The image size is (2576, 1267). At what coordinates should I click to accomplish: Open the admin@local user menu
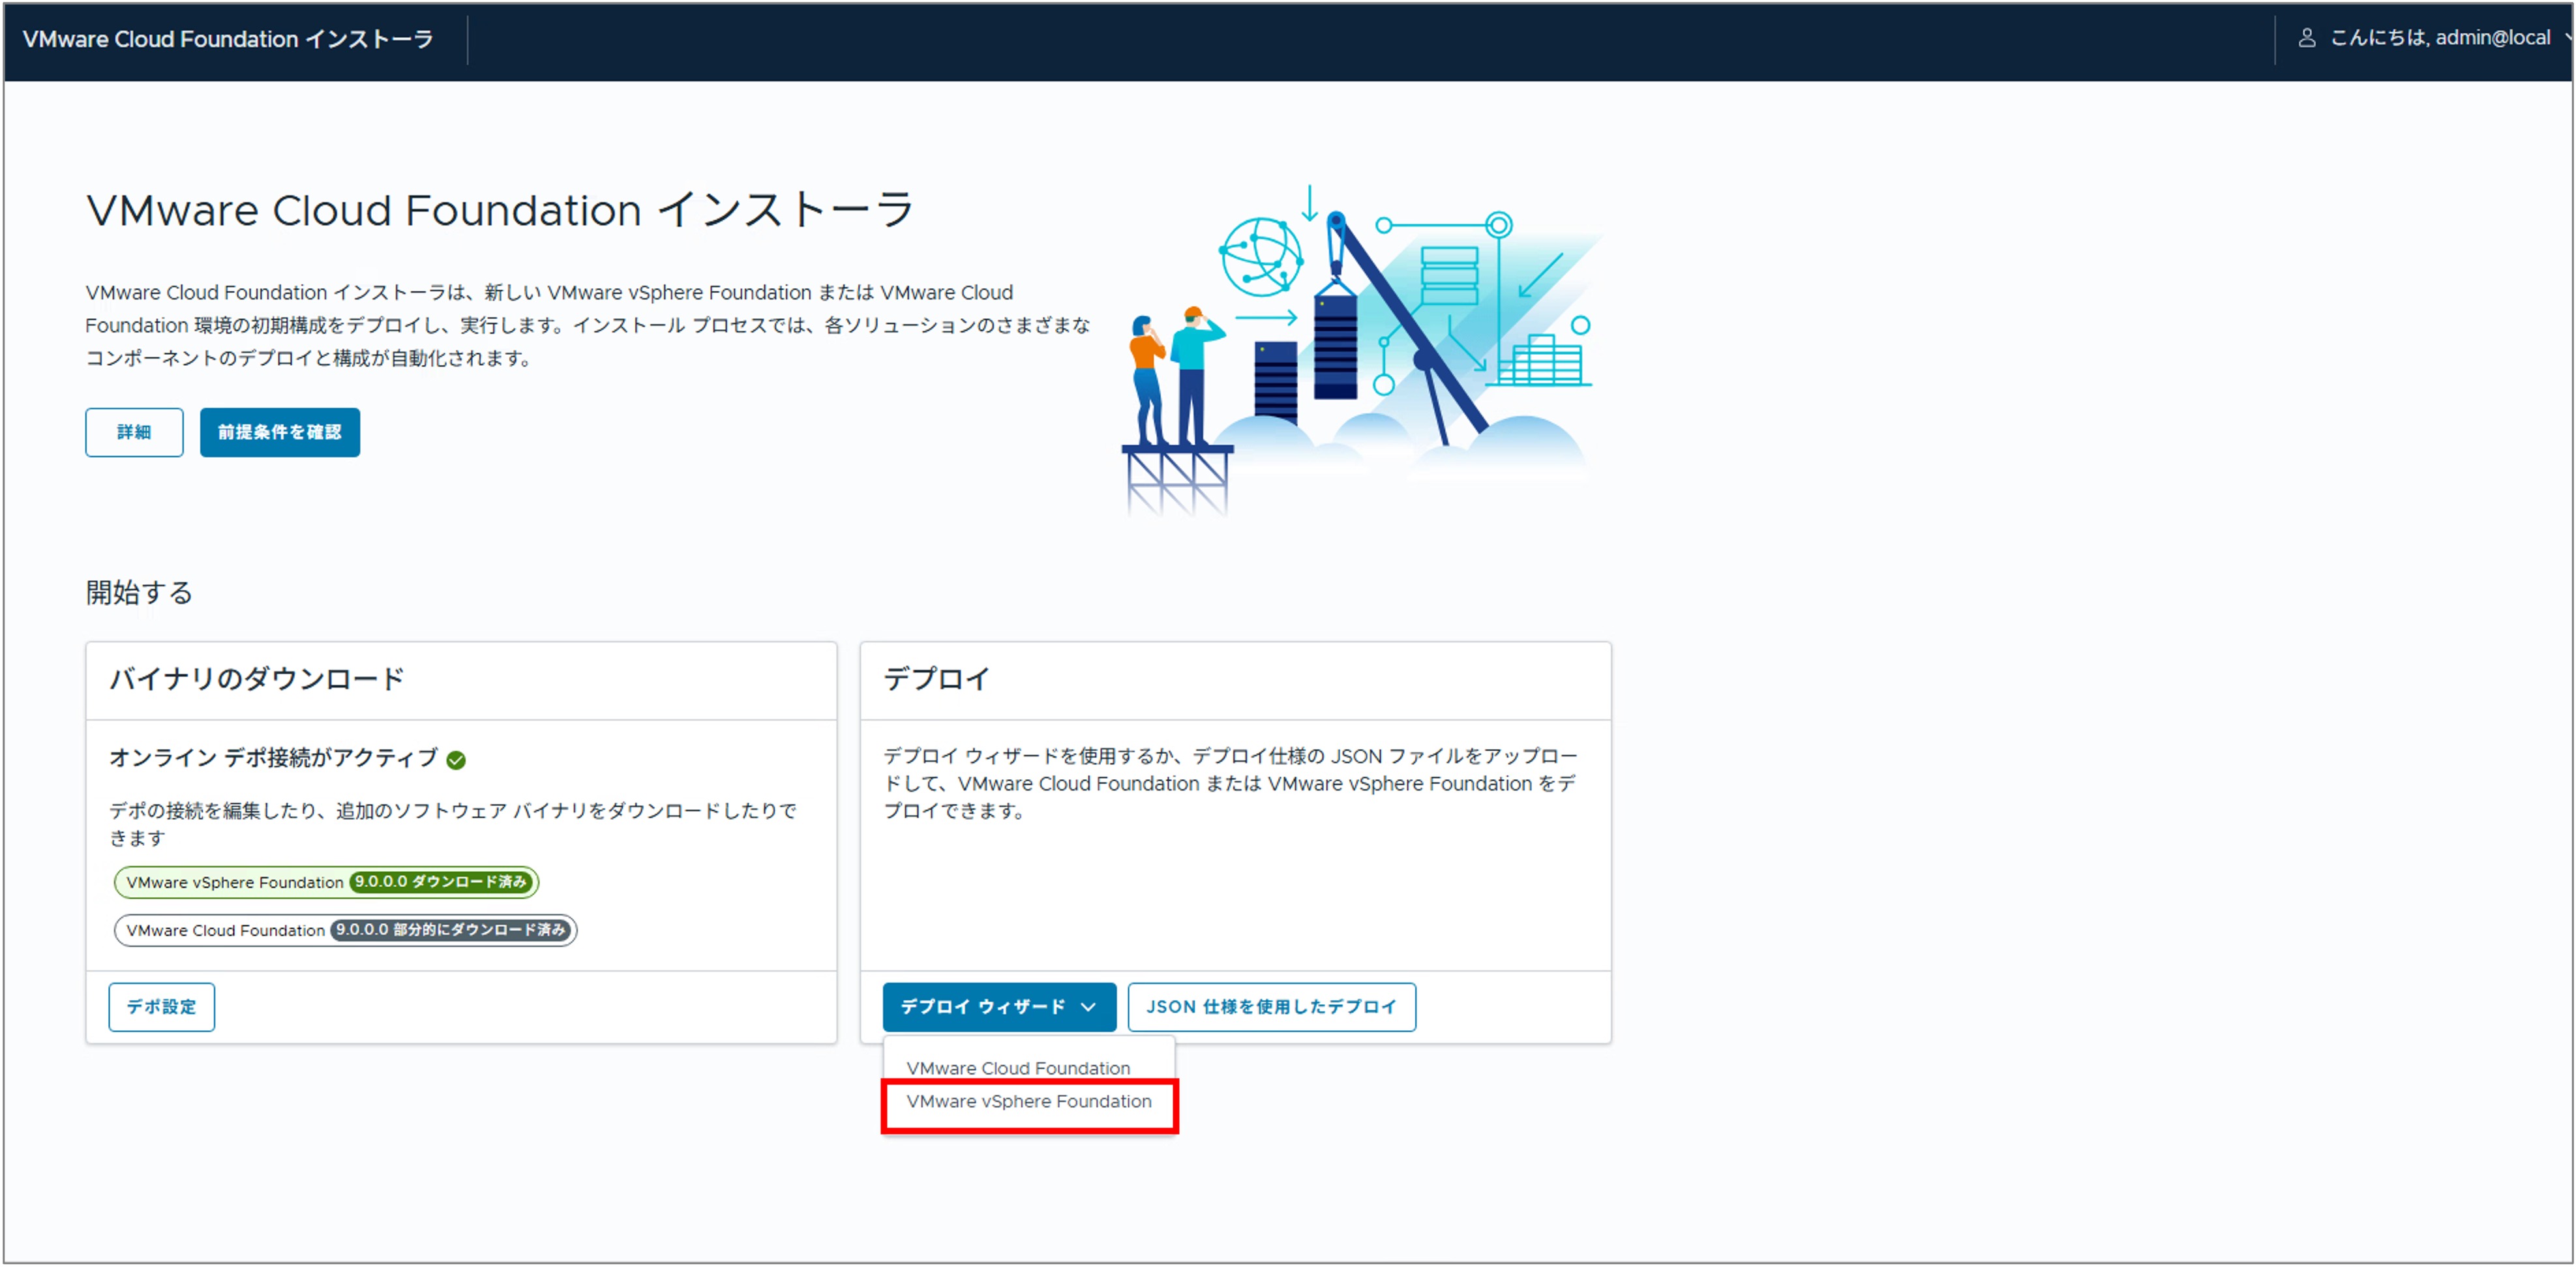2437,38
